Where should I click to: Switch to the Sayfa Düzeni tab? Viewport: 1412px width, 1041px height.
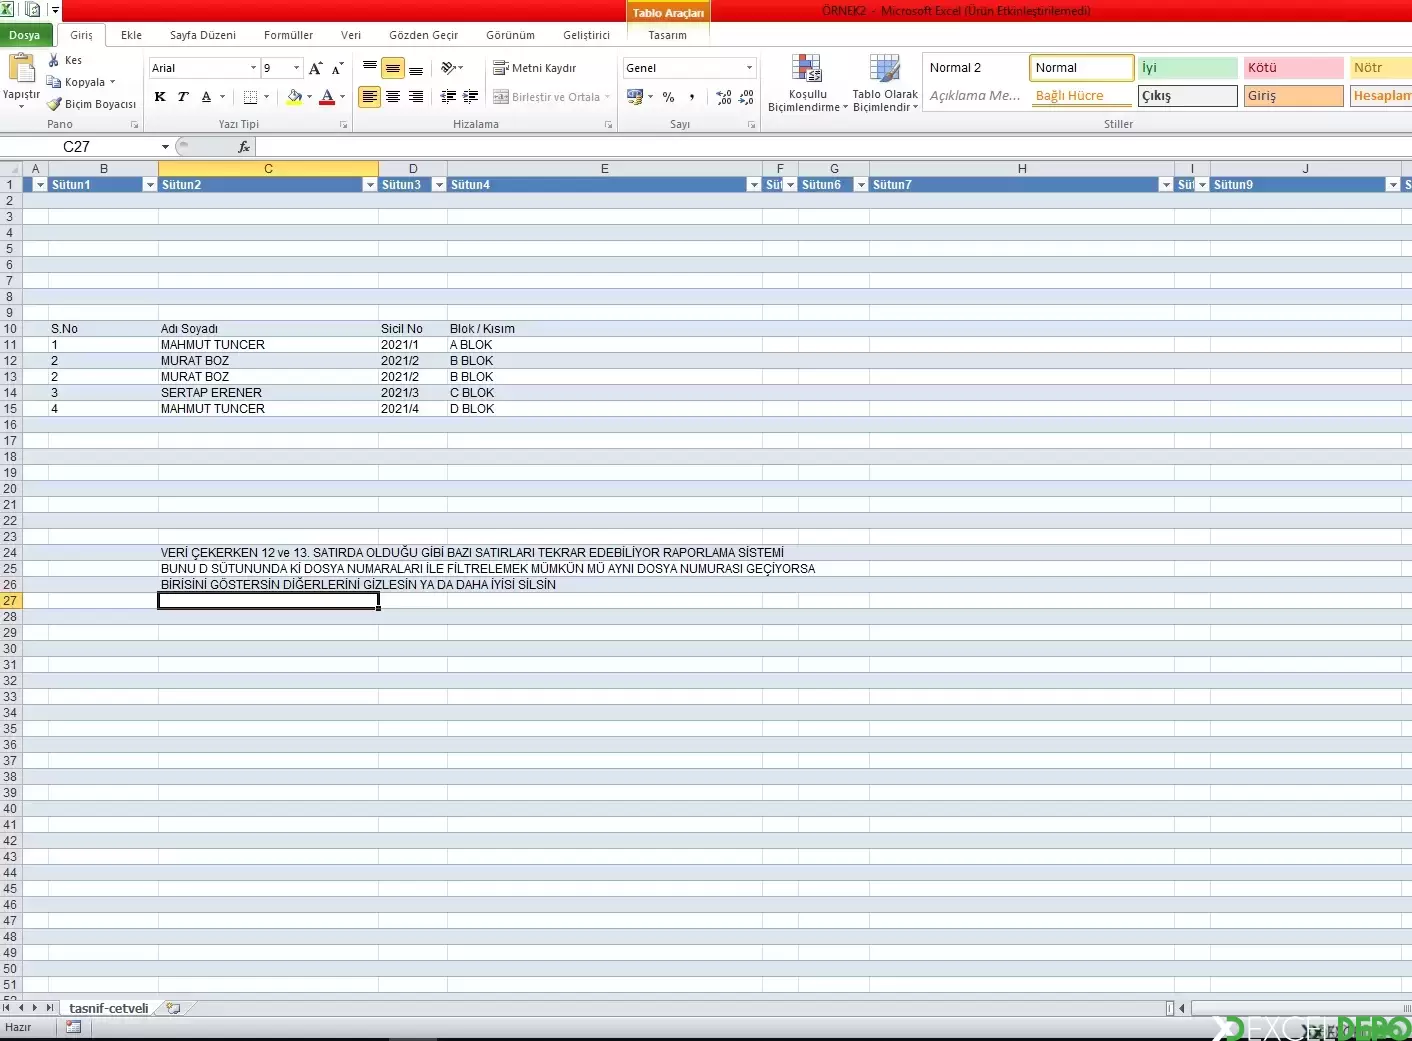[x=203, y=35]
